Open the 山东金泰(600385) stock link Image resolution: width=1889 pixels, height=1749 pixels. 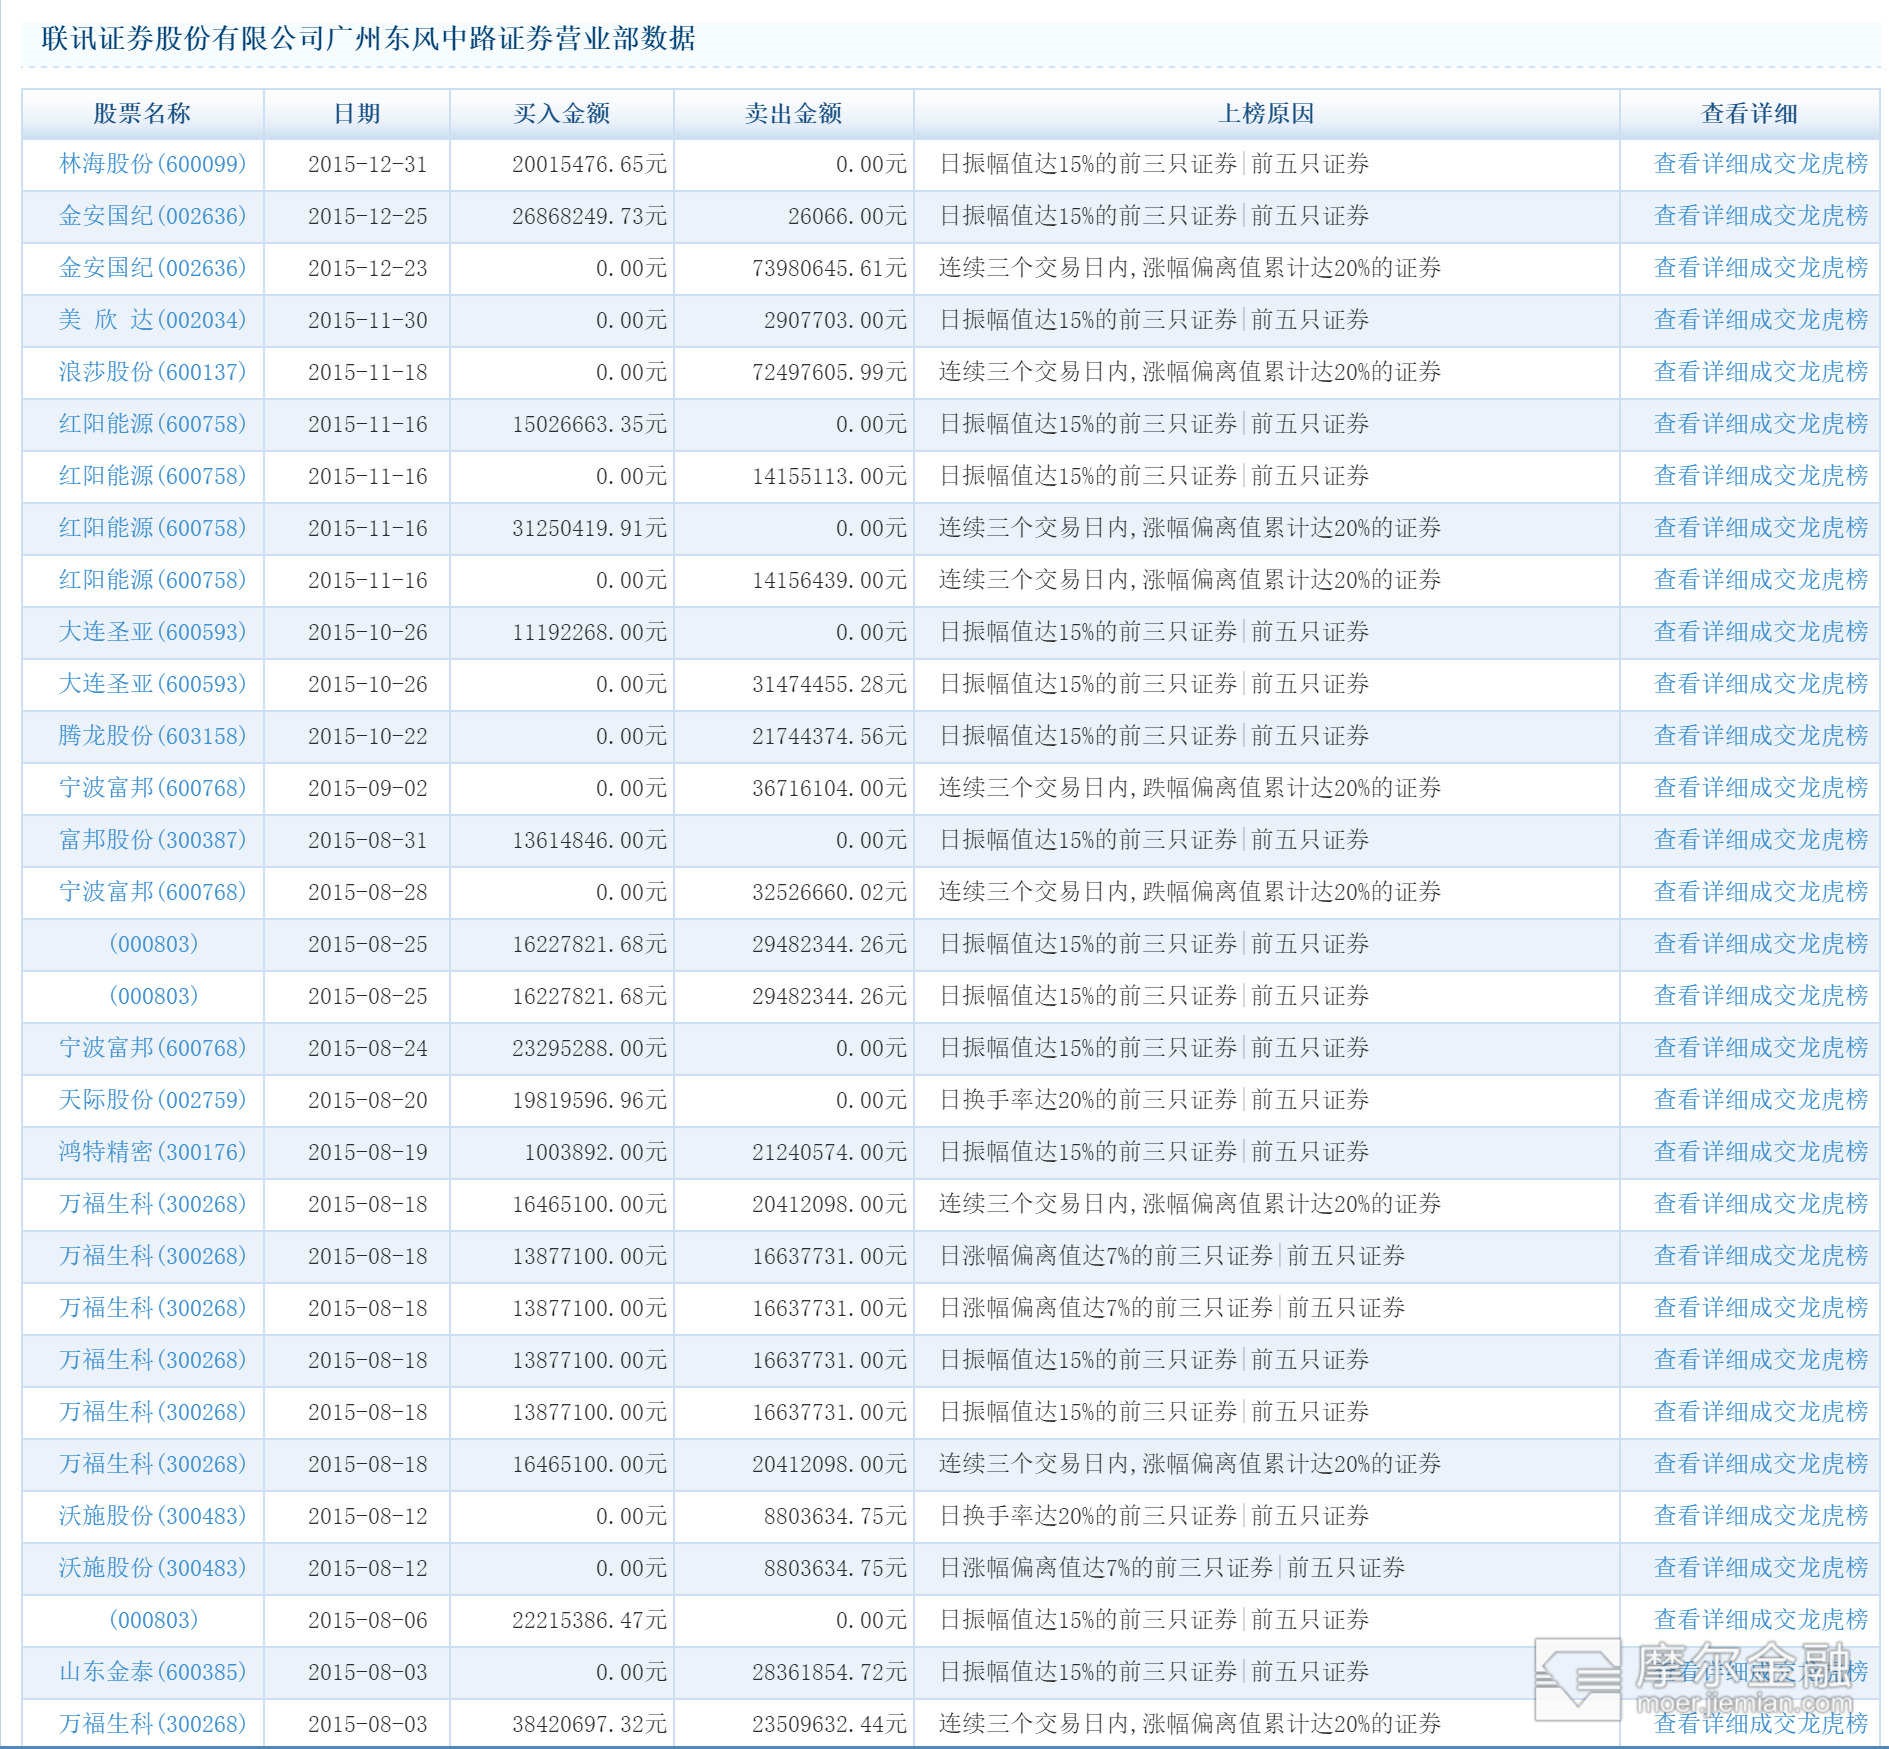click(152, 1672)
